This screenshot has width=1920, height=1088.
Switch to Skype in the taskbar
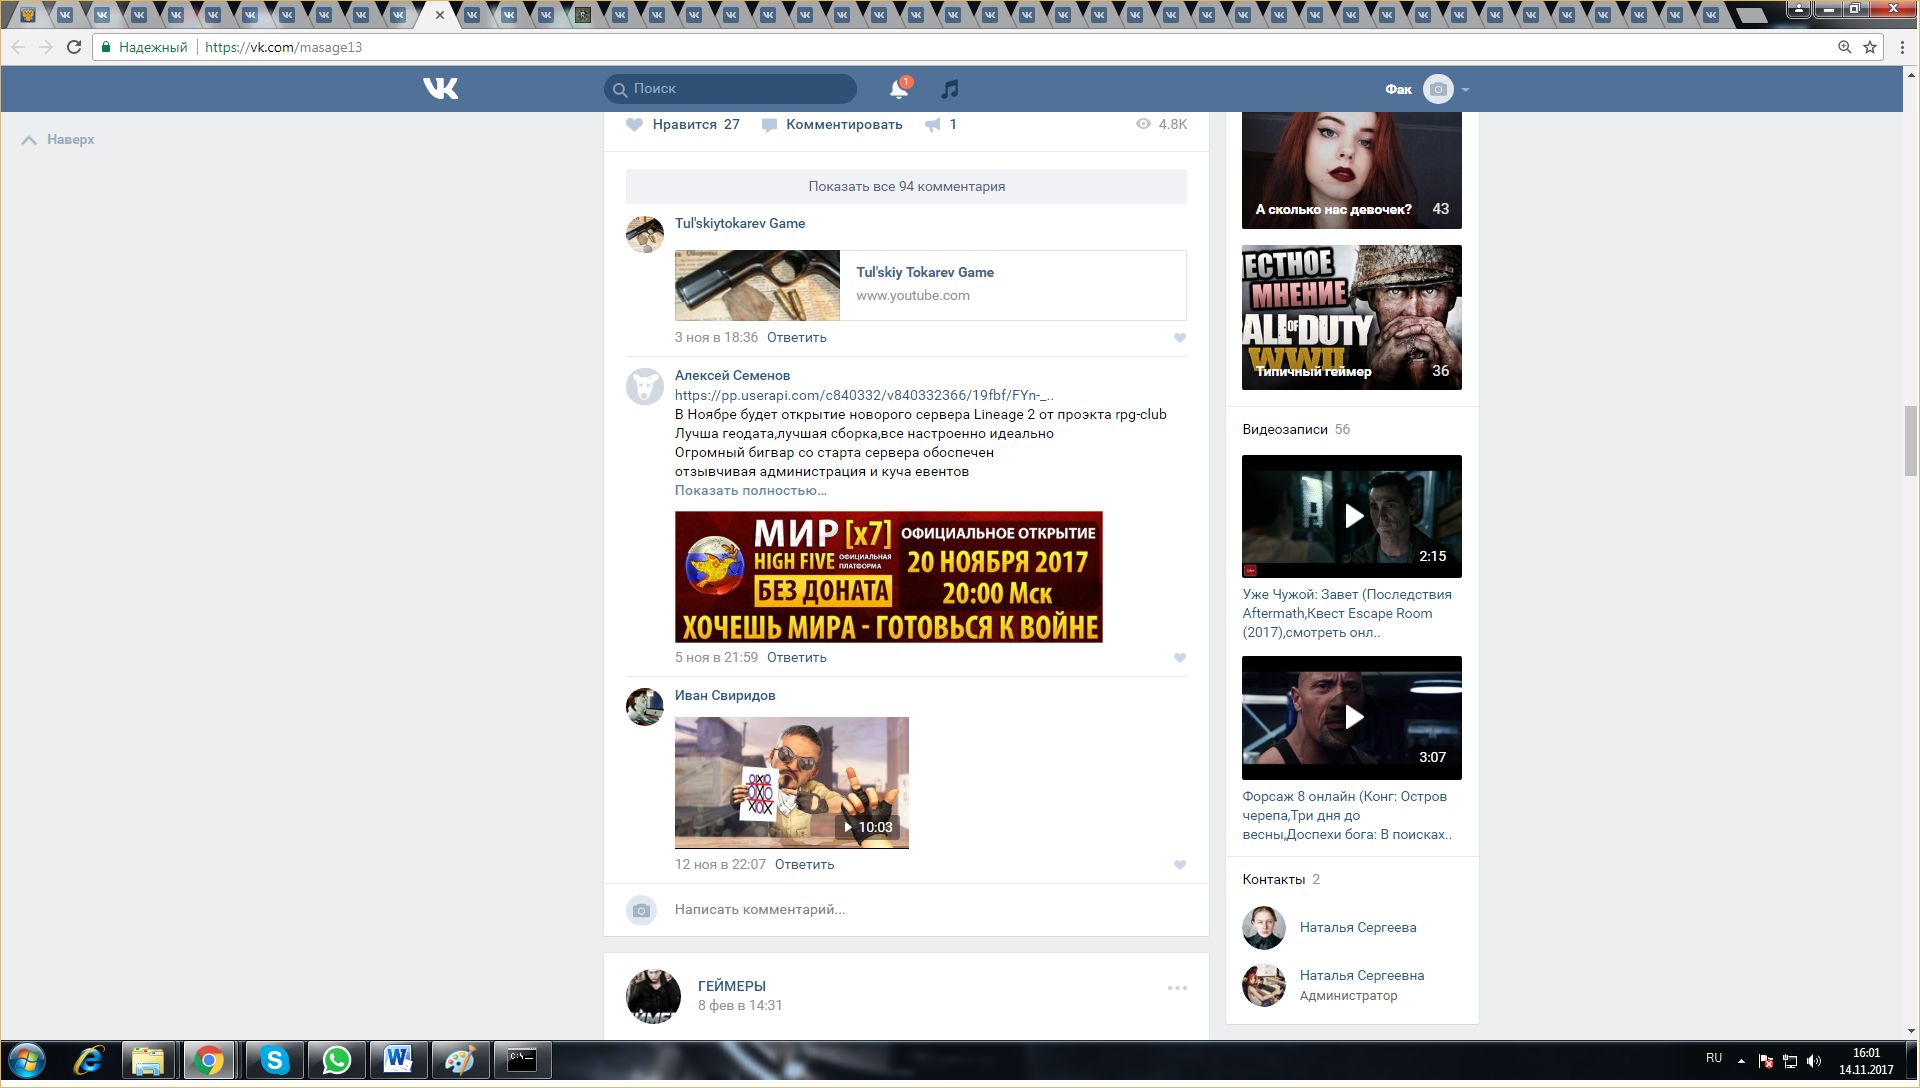(x=274, y=1061)
